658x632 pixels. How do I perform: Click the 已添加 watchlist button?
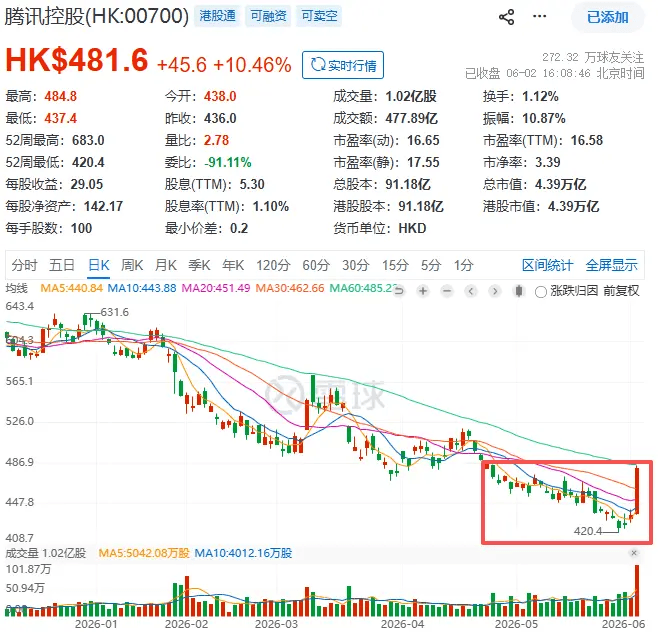tap(608, 17)
